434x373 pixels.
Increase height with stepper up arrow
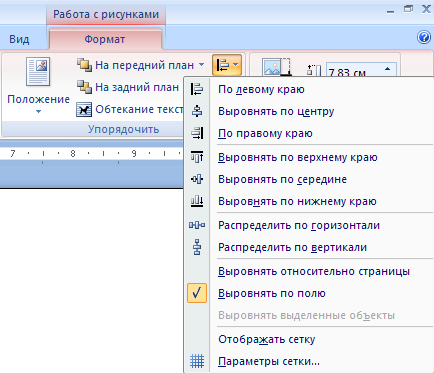click(x=388, y=69)
